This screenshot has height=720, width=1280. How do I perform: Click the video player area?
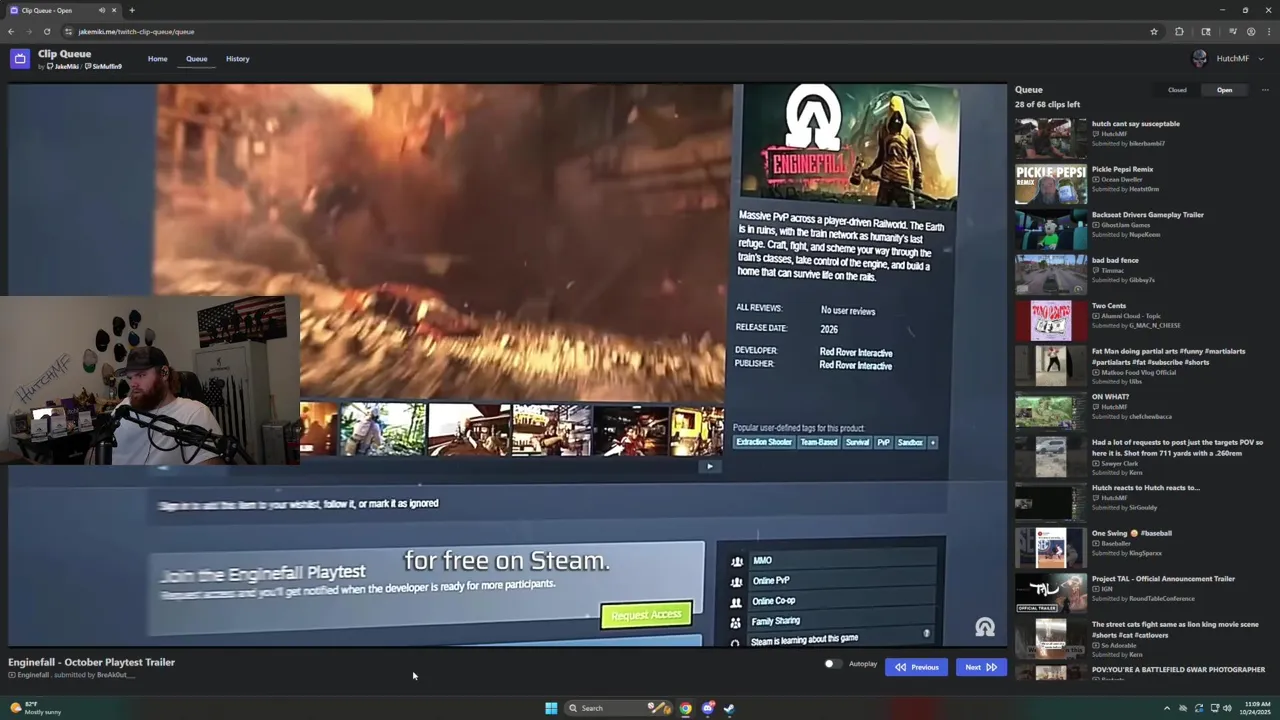(507, 365)
